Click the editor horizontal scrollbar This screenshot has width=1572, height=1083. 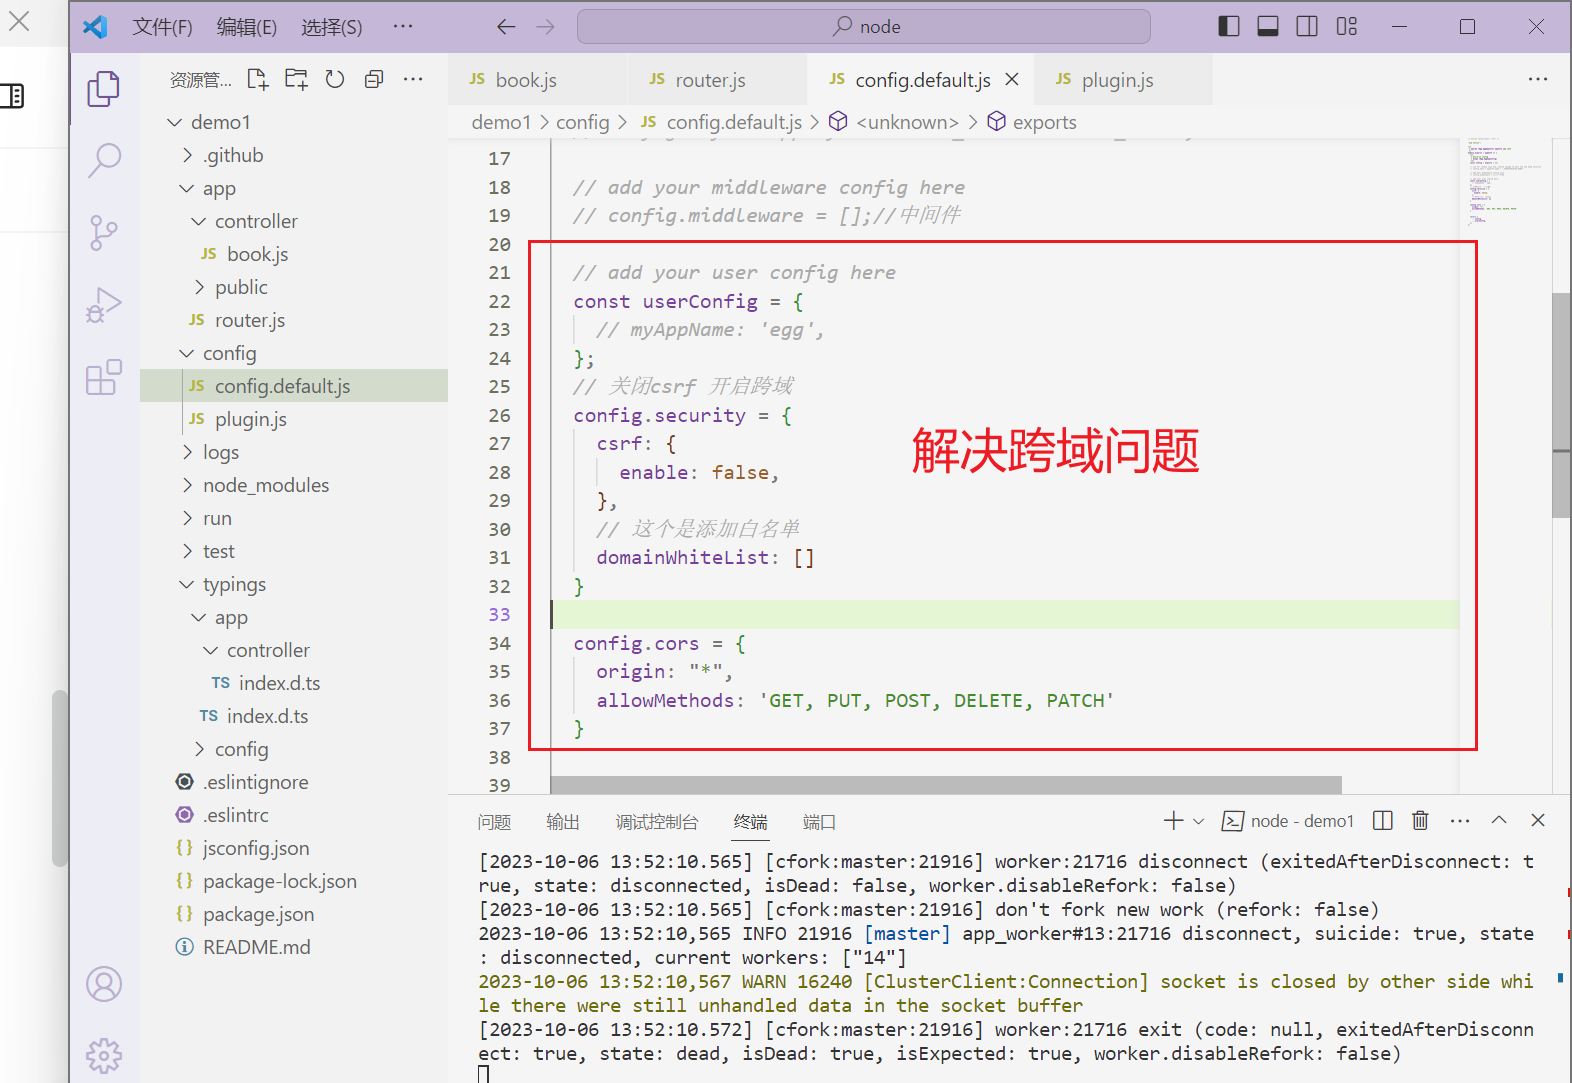point(946,785)
